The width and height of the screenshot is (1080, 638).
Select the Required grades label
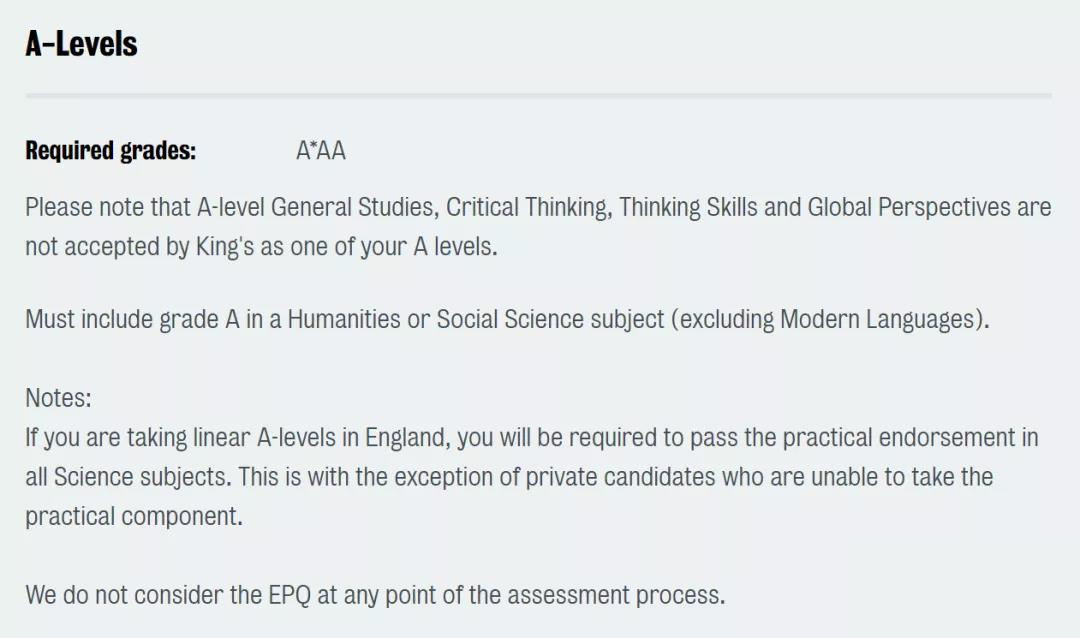111,150
